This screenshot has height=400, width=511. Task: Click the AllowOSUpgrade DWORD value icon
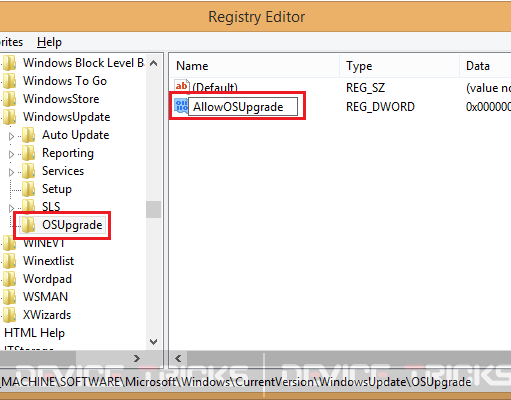[x=181, y=106]
